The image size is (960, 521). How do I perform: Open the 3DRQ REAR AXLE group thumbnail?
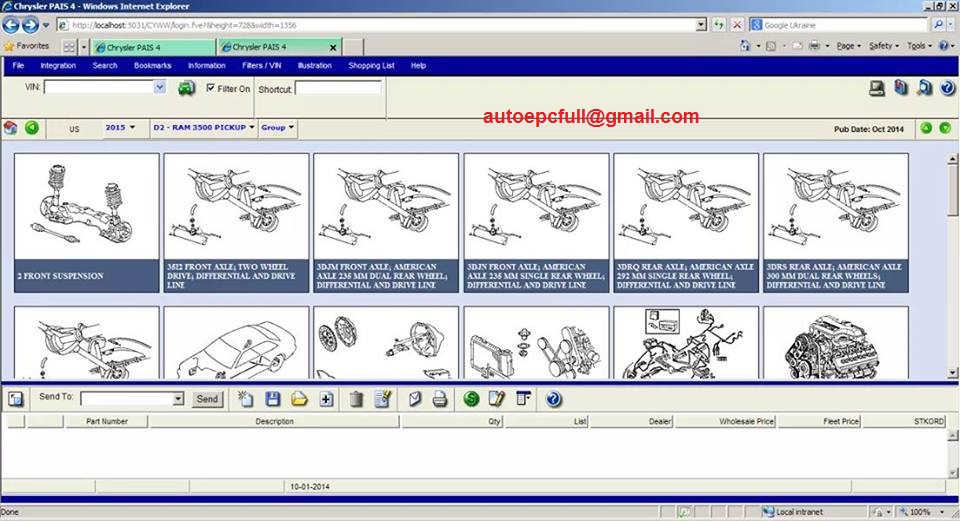686,223
